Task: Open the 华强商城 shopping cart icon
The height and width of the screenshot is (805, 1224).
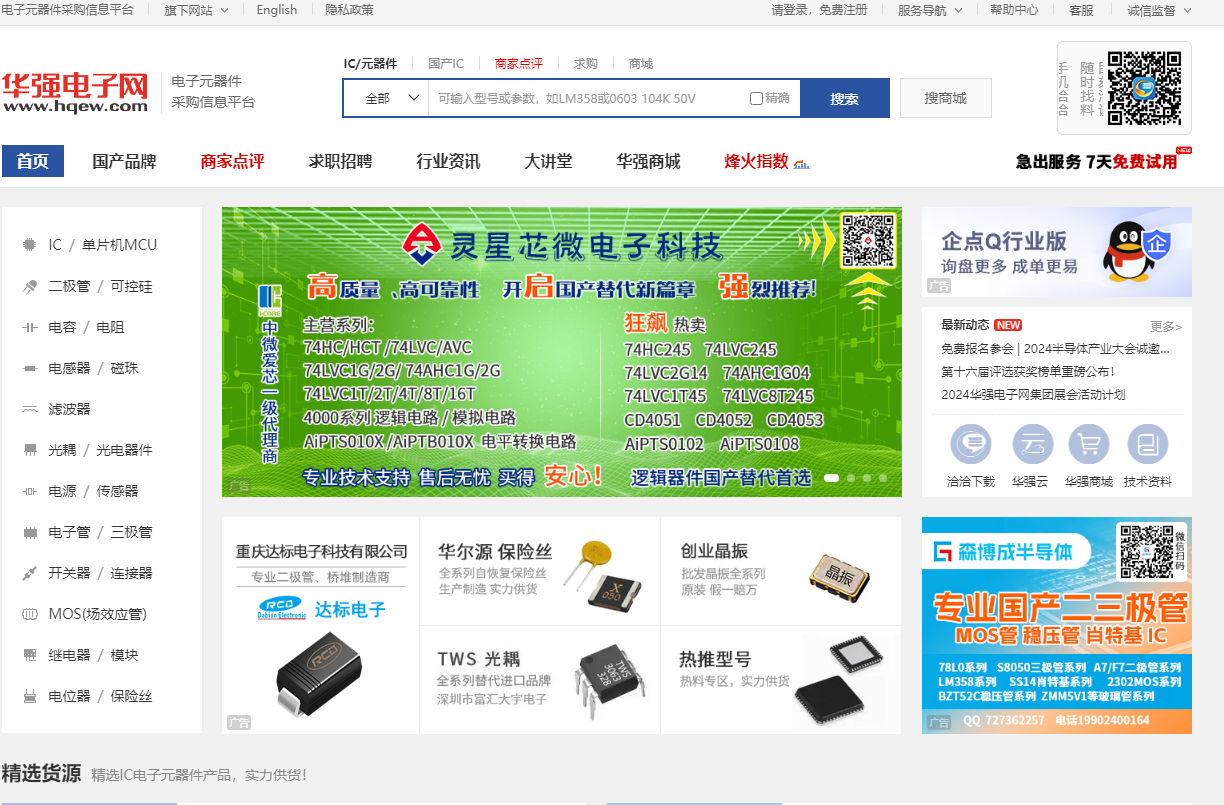Action: point(1089,445)
